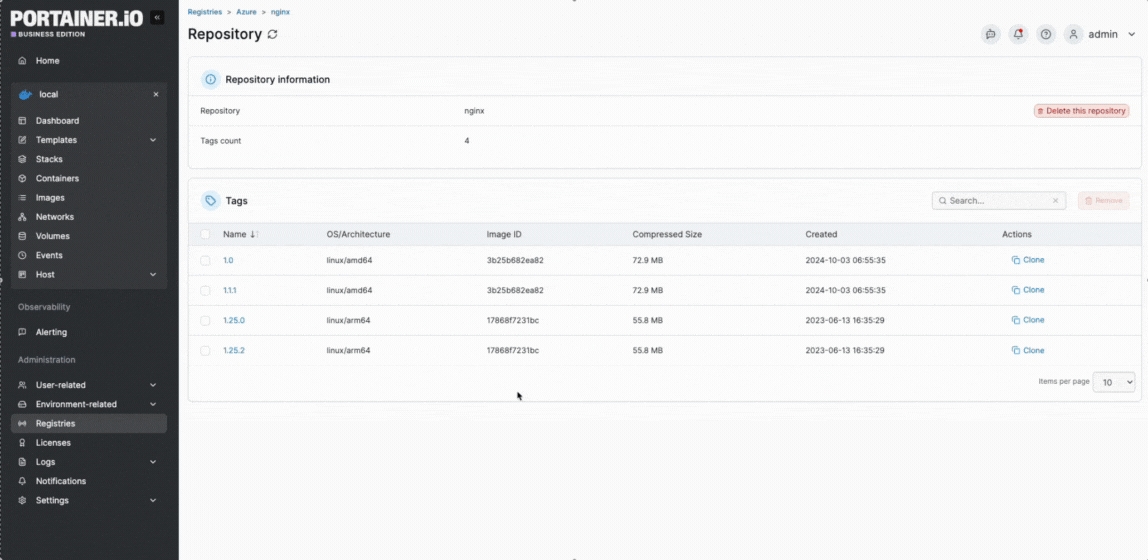This screenshot has width=1148, height=560.
Task: Click the Clone icon for tag 1.25.2
Action: click(x=1015, y=351)
